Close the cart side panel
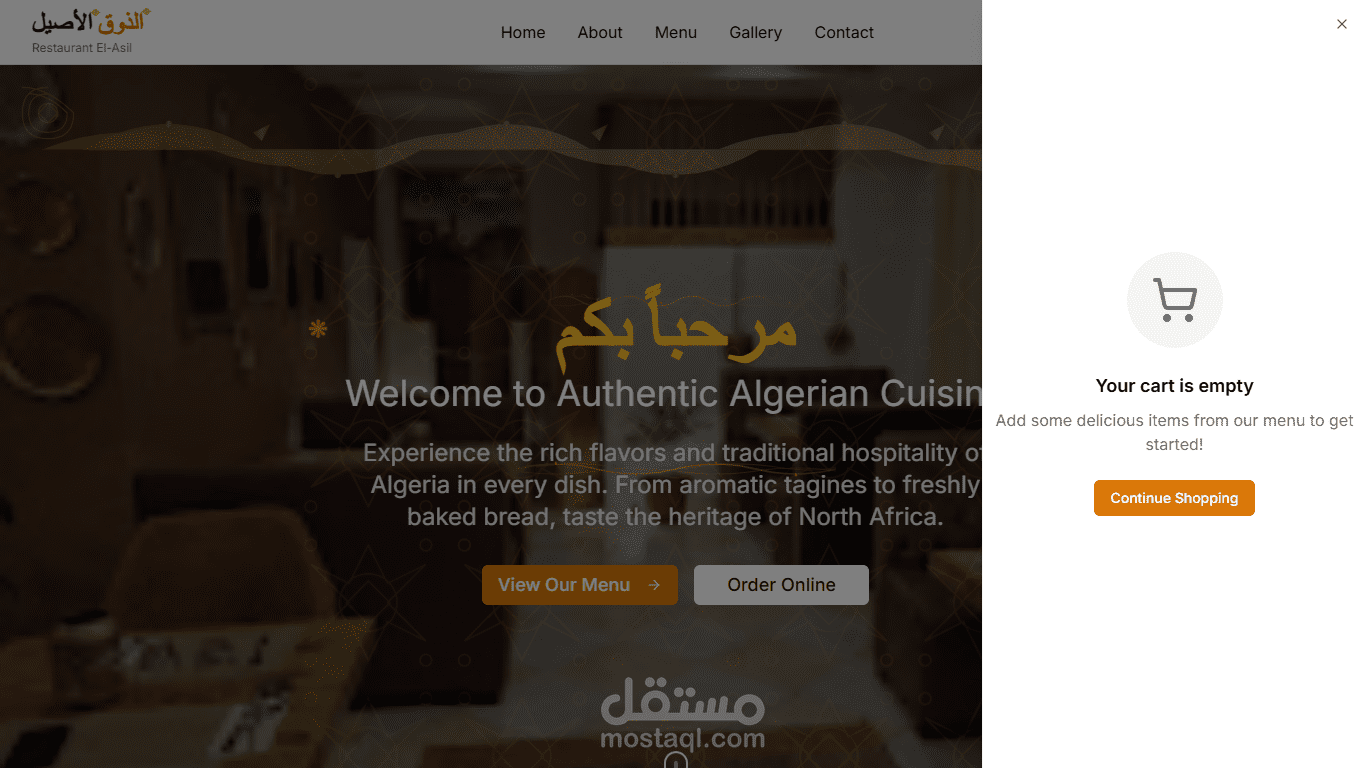The height and width of the screenshot is (768, 1366). [1342, 24]
